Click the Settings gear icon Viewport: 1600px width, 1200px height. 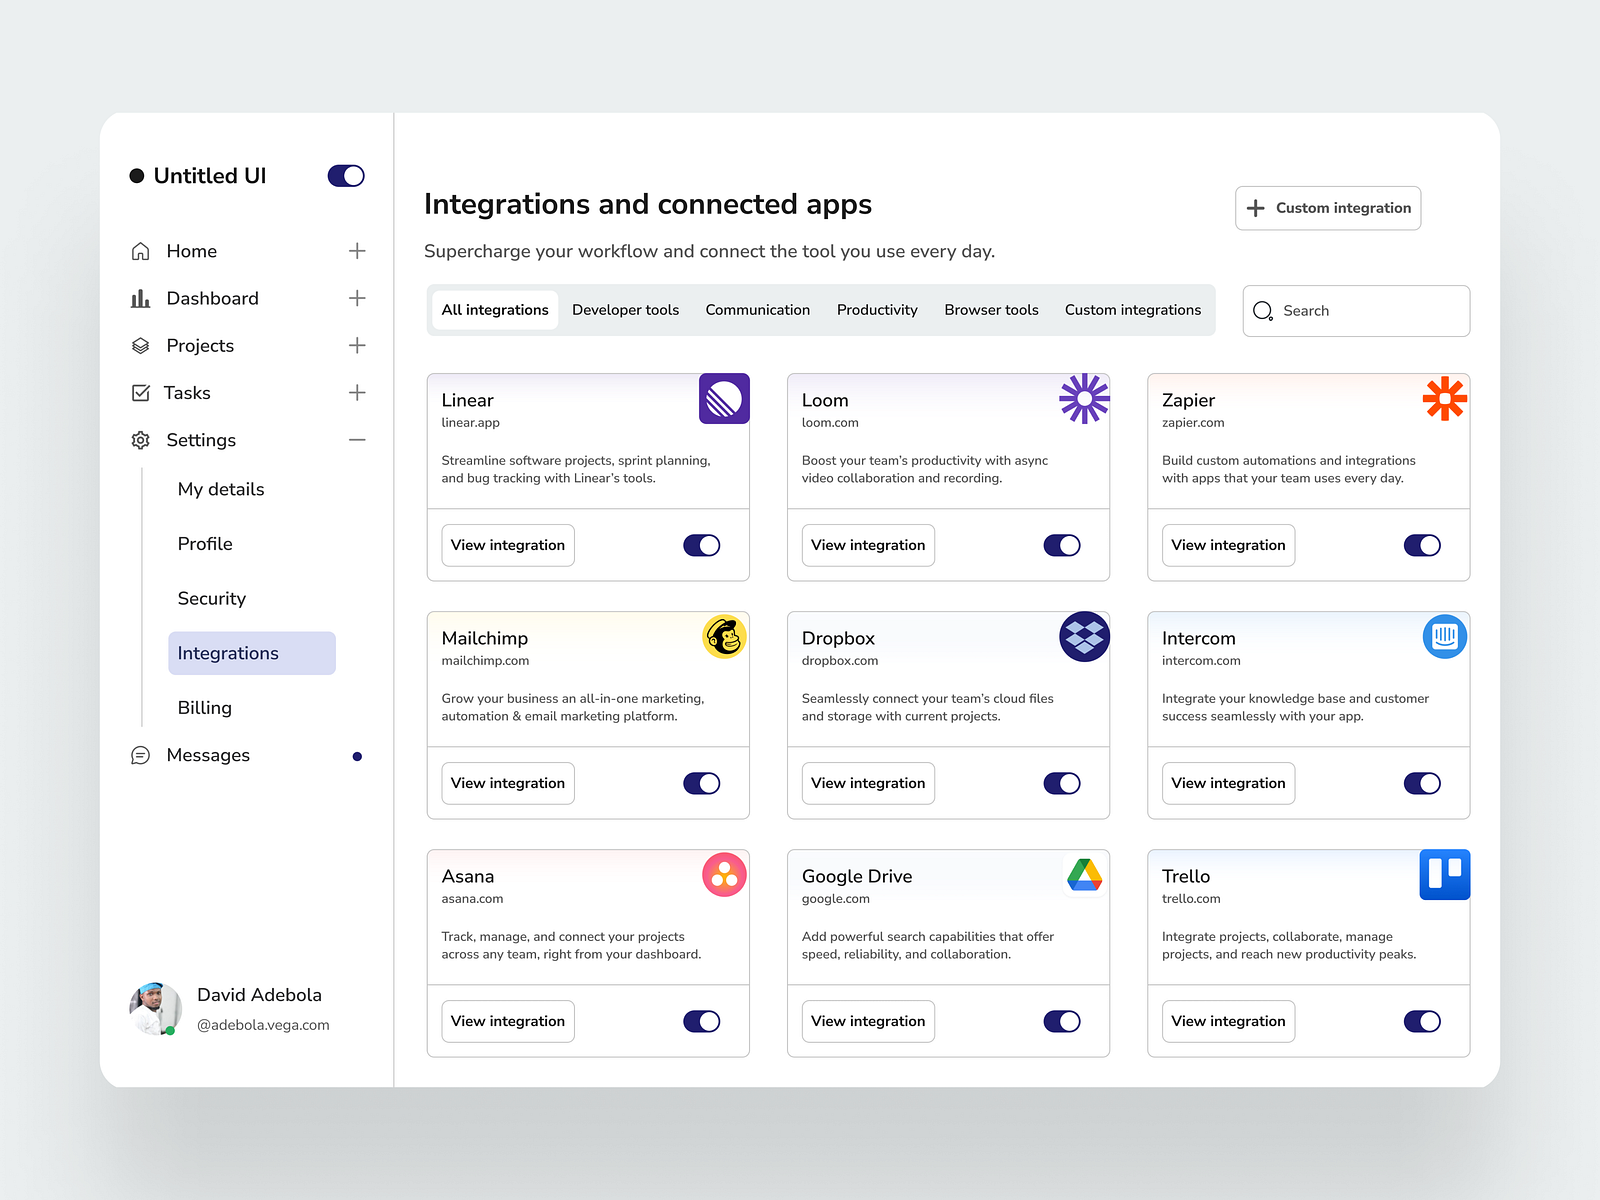141,440
